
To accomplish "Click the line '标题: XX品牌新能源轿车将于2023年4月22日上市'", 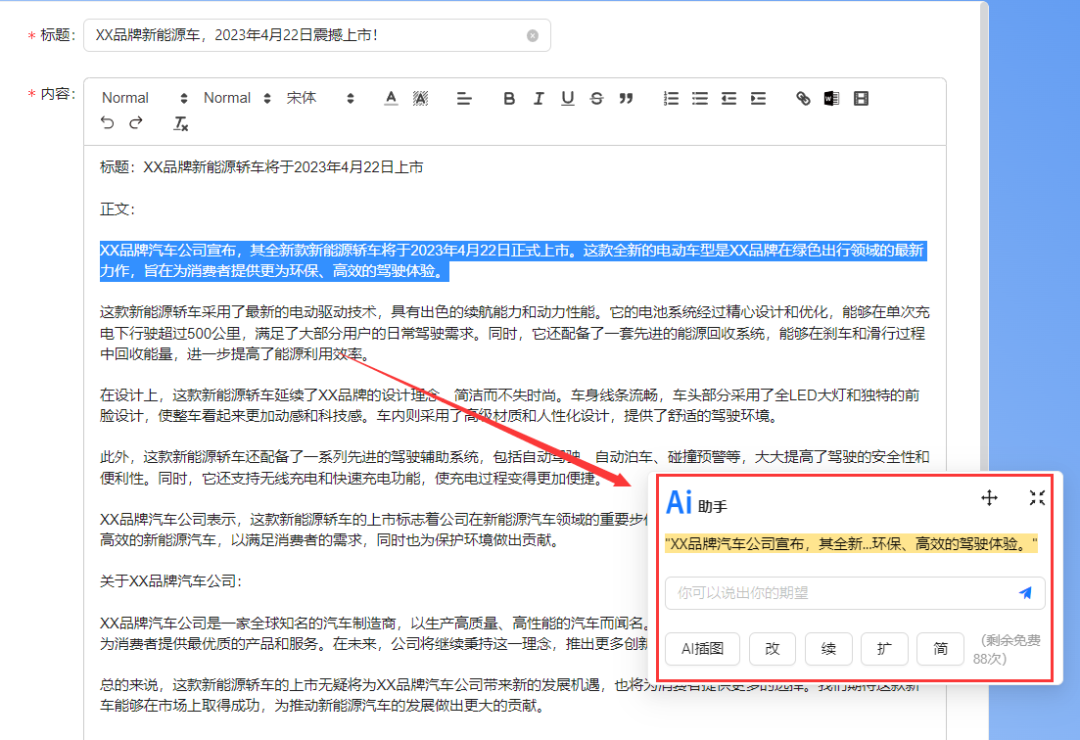I will point(262,167).
